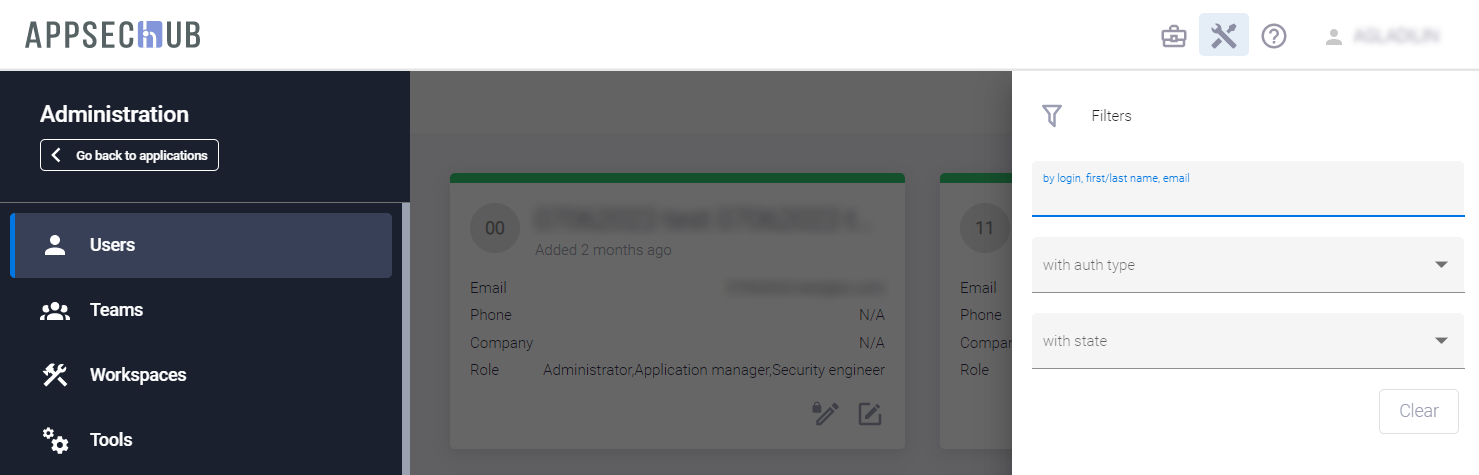Select Users in the sidebar
This screenshot has height=475, width=1479.
pyautogui.click(x=201, y=245)
